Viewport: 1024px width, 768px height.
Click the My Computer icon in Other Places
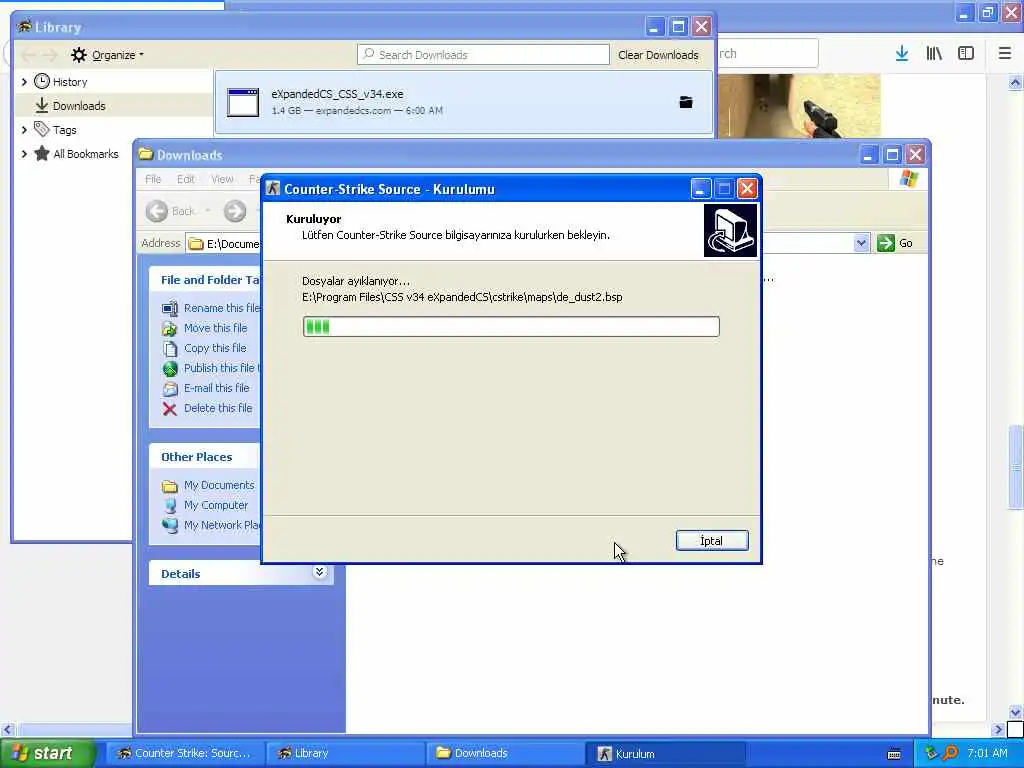tap(170, 505)
